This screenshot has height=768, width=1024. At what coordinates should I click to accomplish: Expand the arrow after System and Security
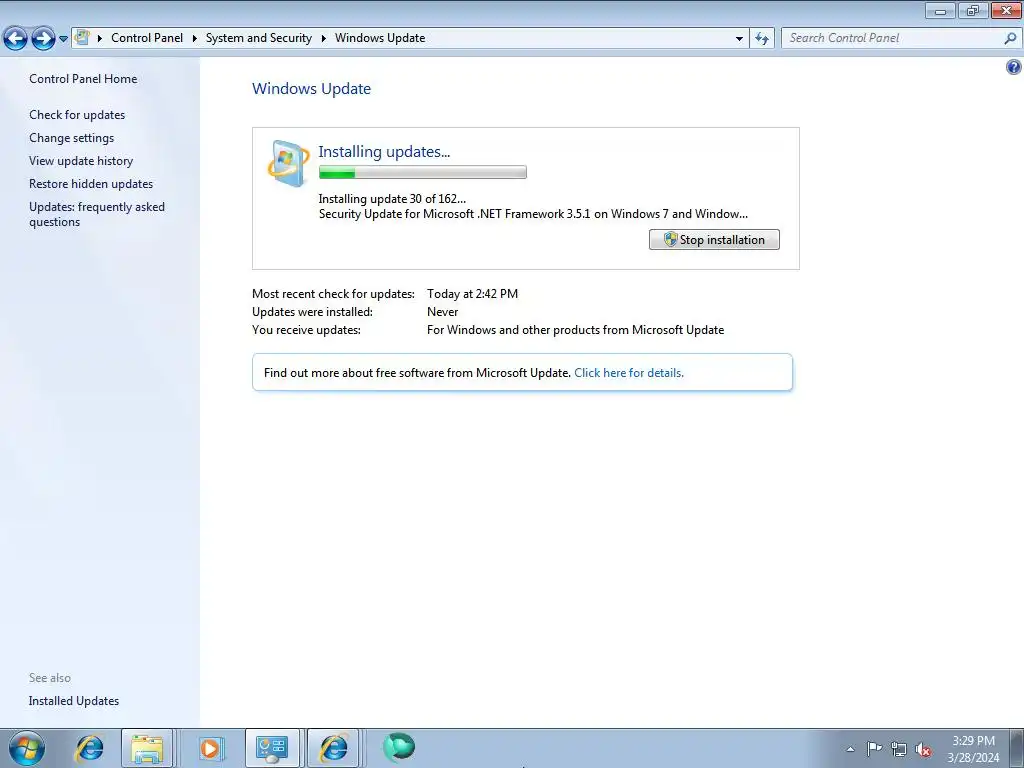coord(323,39)
